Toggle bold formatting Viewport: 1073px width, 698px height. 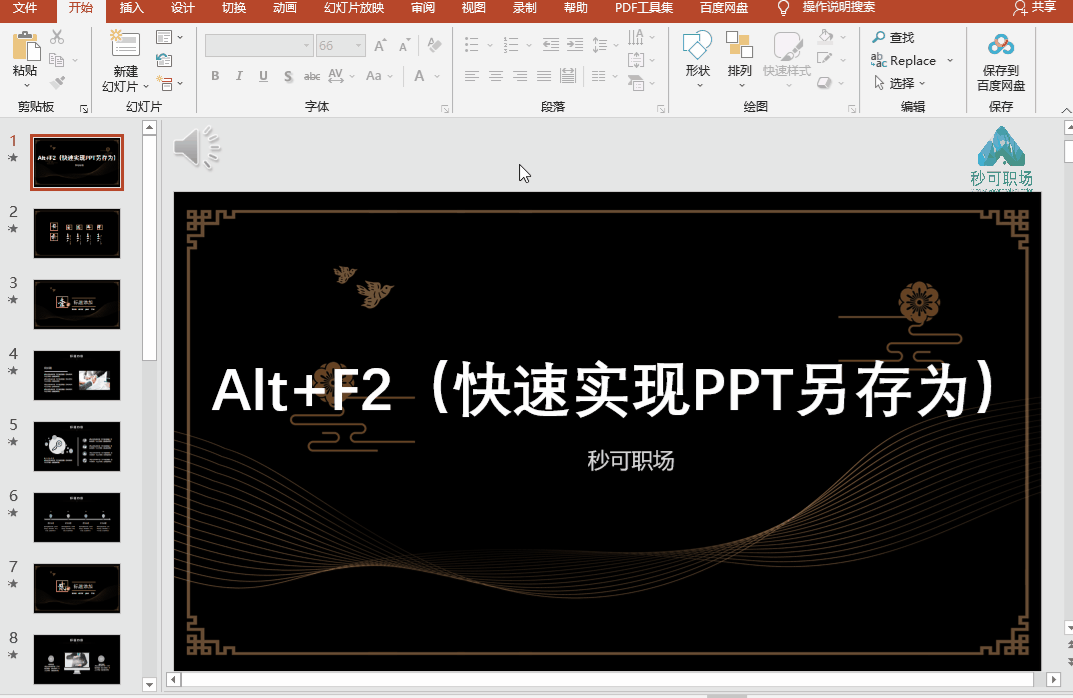point(214,76)
